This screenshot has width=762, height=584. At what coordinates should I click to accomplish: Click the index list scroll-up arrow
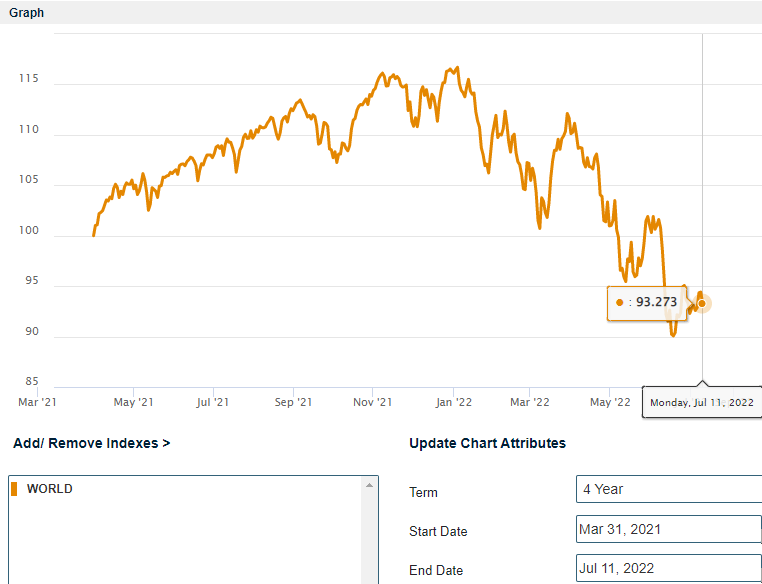[x=371, y=485]
